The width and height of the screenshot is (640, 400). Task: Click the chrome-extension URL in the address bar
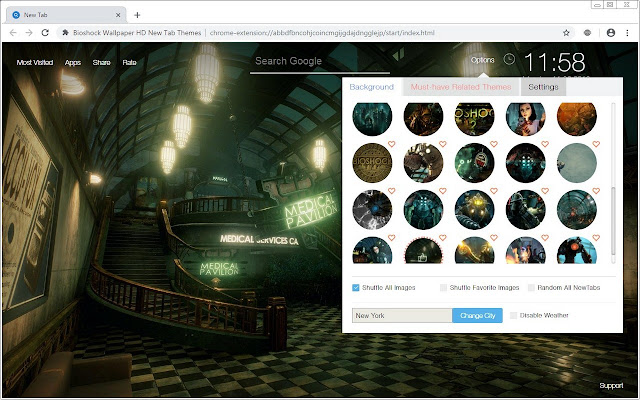[322, 33]
